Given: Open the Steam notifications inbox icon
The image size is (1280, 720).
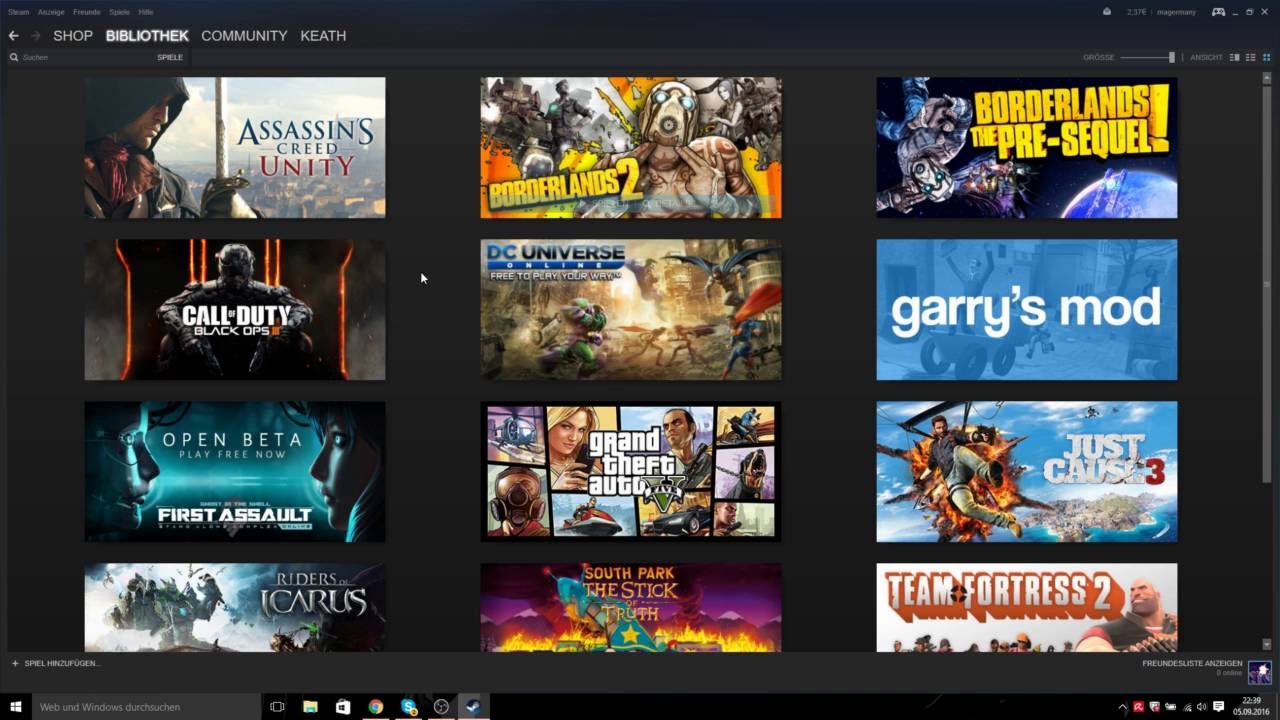Looking at the screenshot, I should click(1107, 12).
